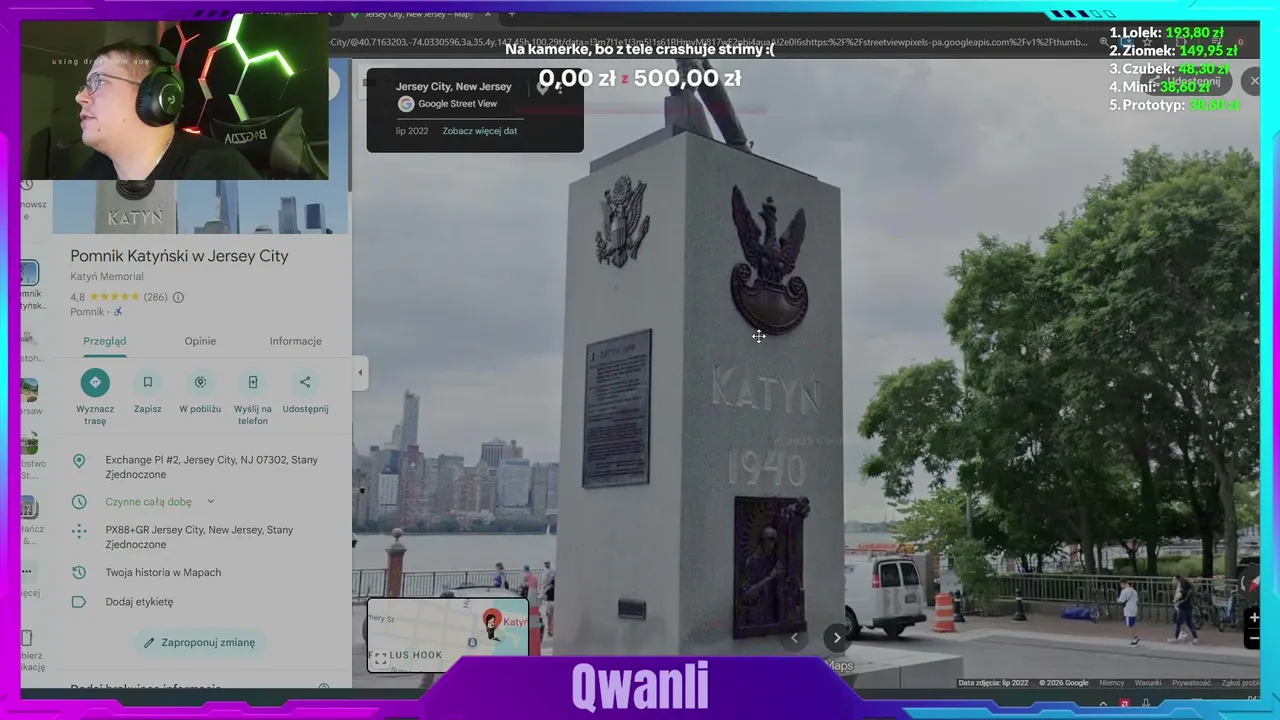The image size is (1280, 720).
Task: Open the Warunki terms link in footer
Action: tap(1148, 683)
